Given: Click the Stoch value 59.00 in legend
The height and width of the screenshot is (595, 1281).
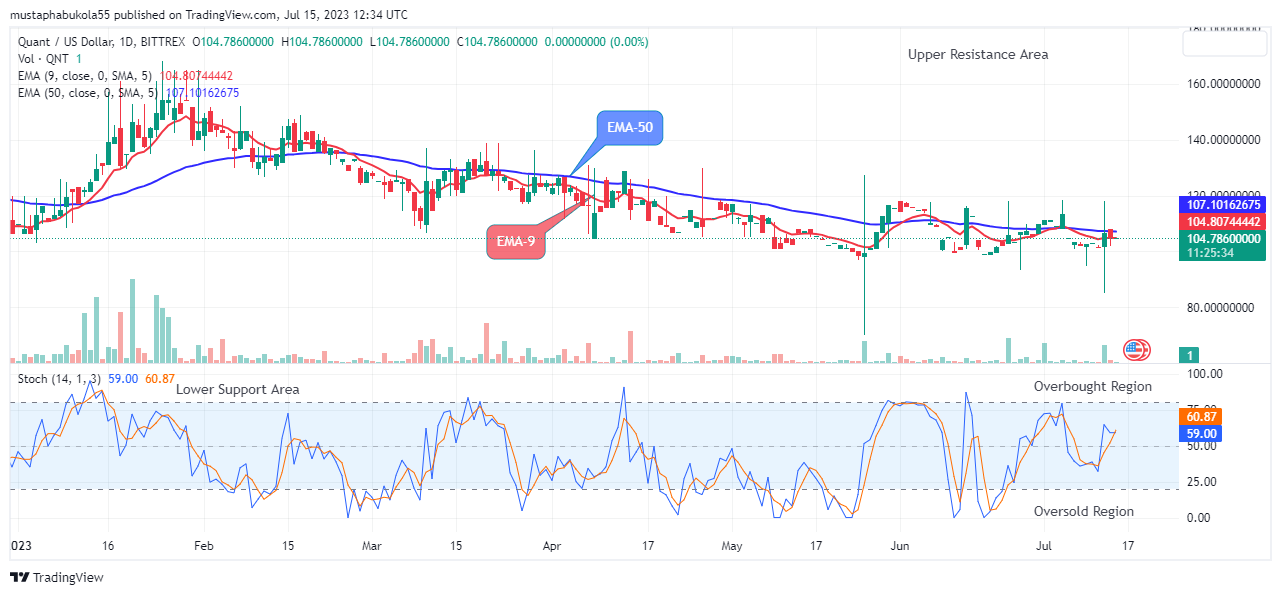Looking at the screenshot, I should (x=123, y=378).
